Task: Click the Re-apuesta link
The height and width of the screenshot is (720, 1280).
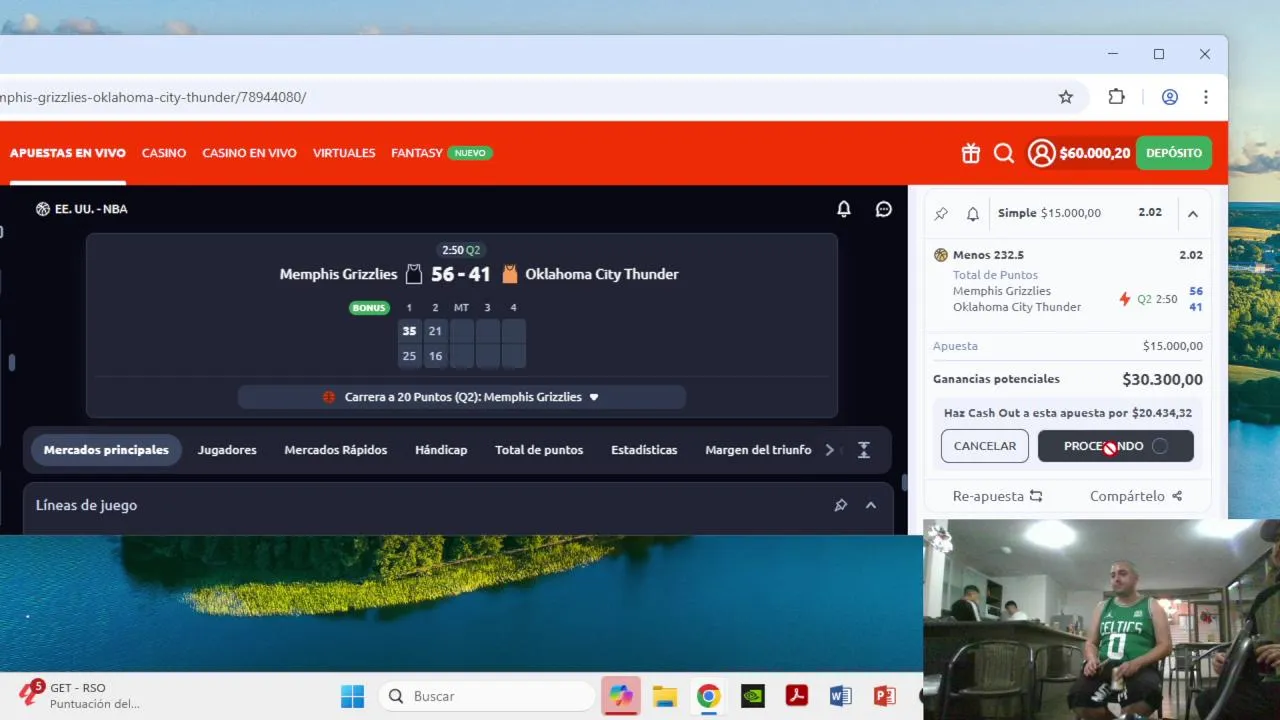Action: click(x=988, y=496)
